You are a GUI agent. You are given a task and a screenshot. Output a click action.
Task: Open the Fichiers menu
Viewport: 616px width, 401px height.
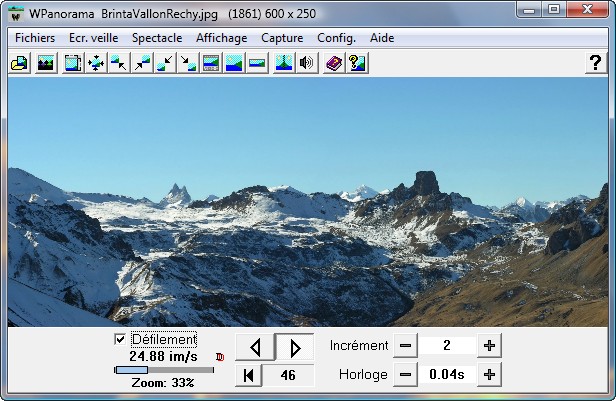[x=35, y=38]
